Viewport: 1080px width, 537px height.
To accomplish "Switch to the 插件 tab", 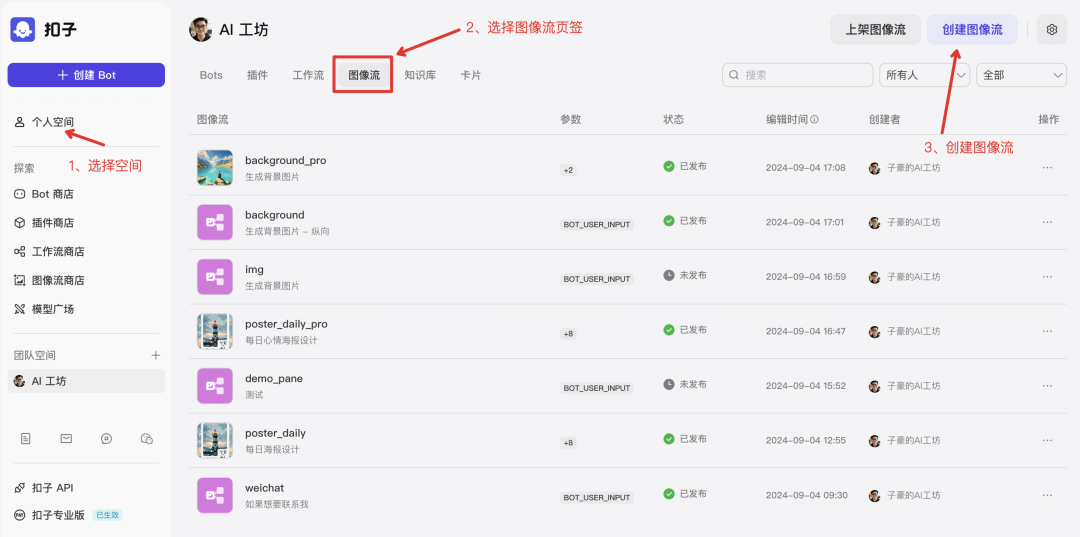I will click(x=257, y=75).
